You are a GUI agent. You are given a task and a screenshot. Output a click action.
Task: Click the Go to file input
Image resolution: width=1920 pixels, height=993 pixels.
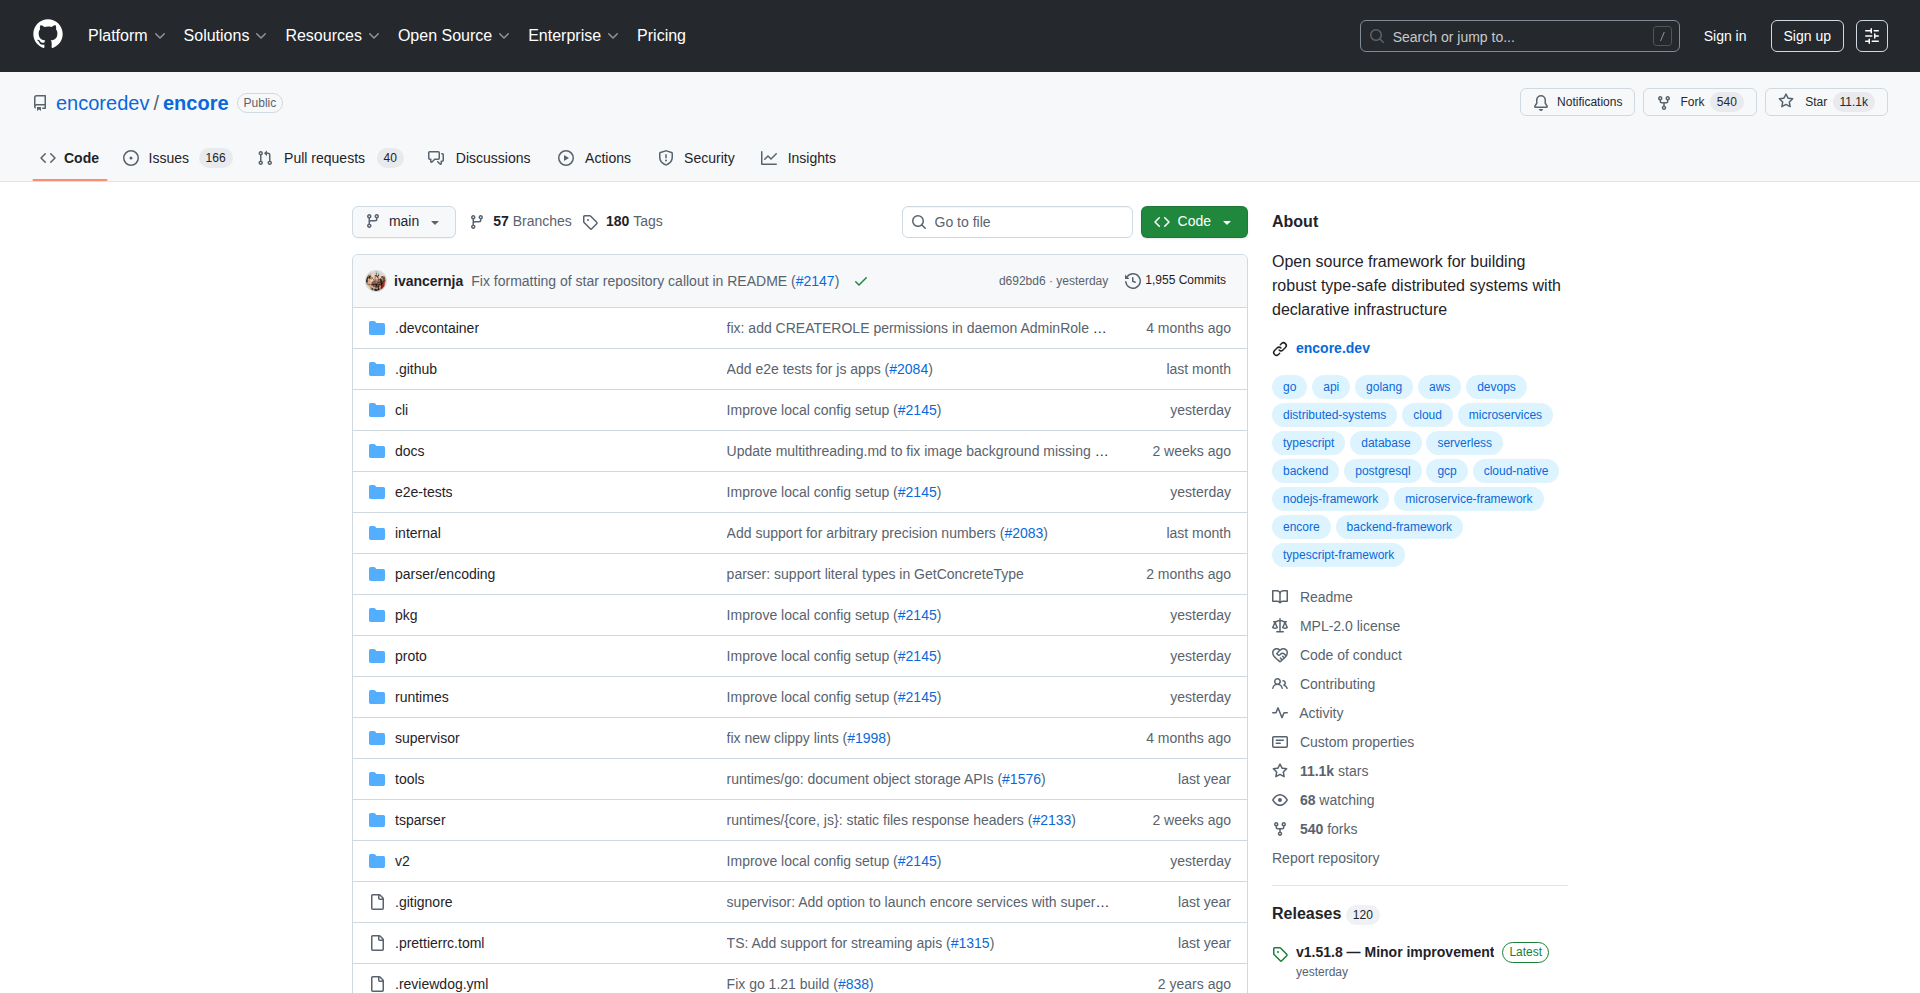click(x=1016, y=222)
